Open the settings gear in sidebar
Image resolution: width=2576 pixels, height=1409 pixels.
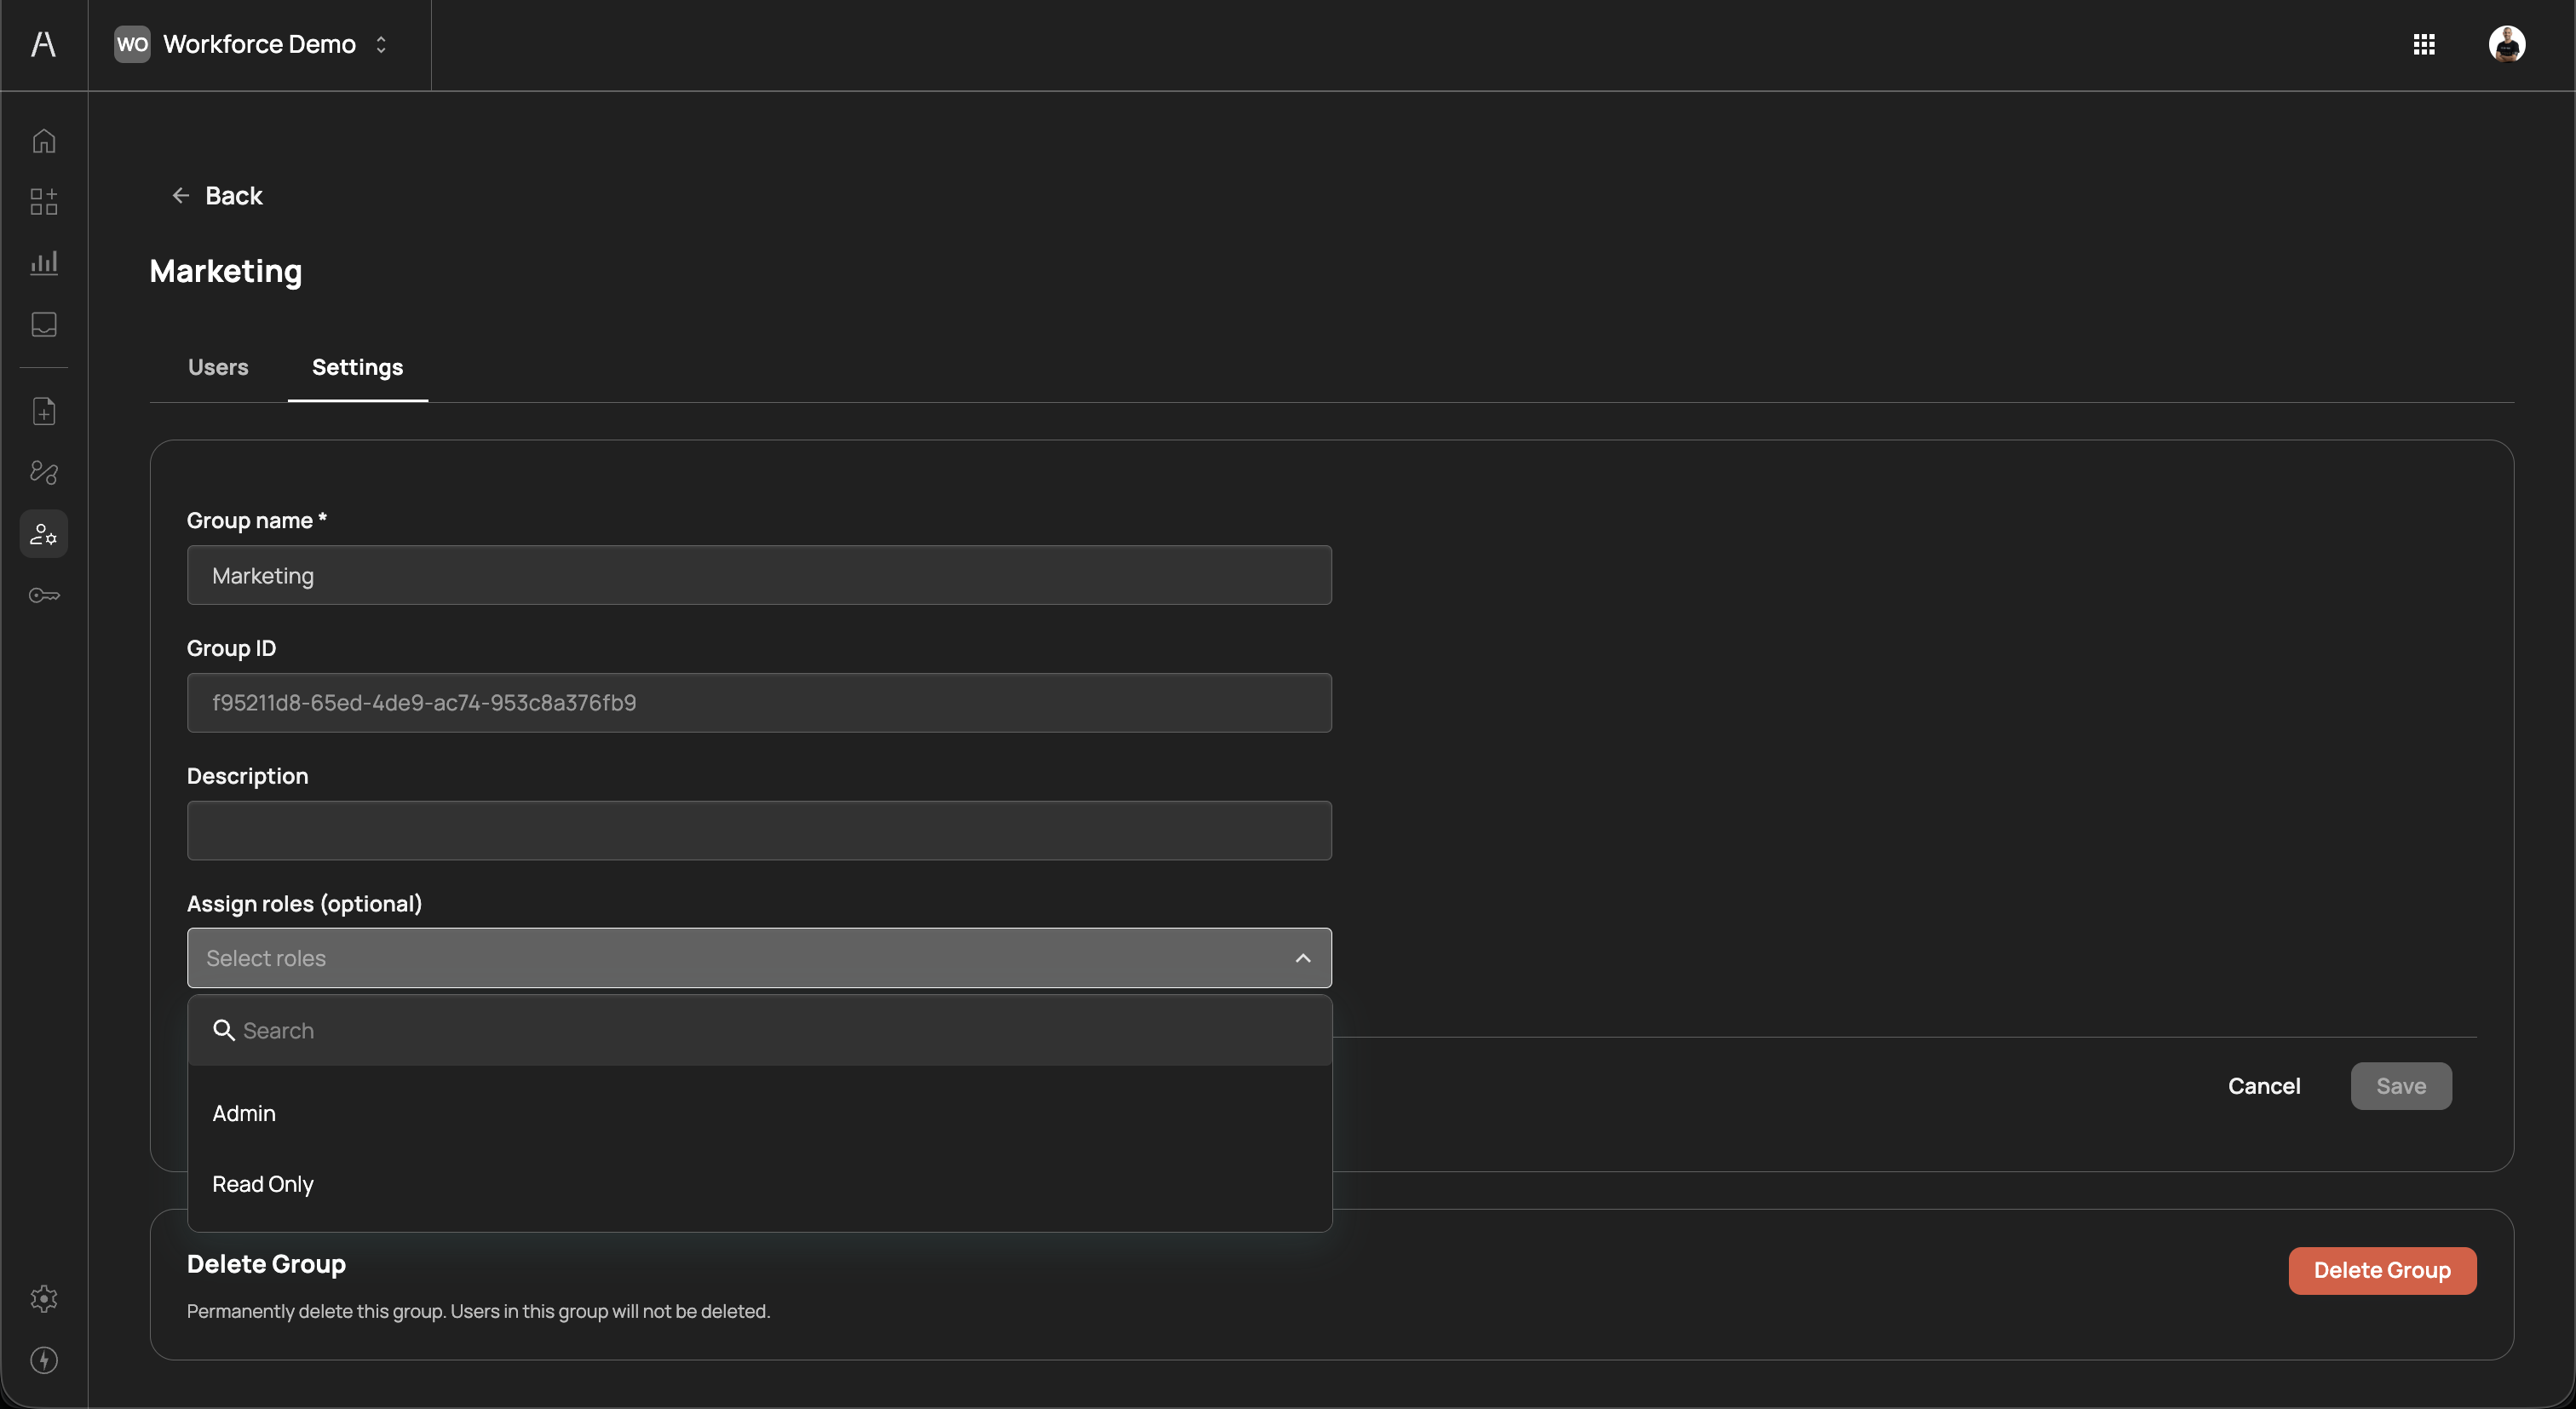44,1298
